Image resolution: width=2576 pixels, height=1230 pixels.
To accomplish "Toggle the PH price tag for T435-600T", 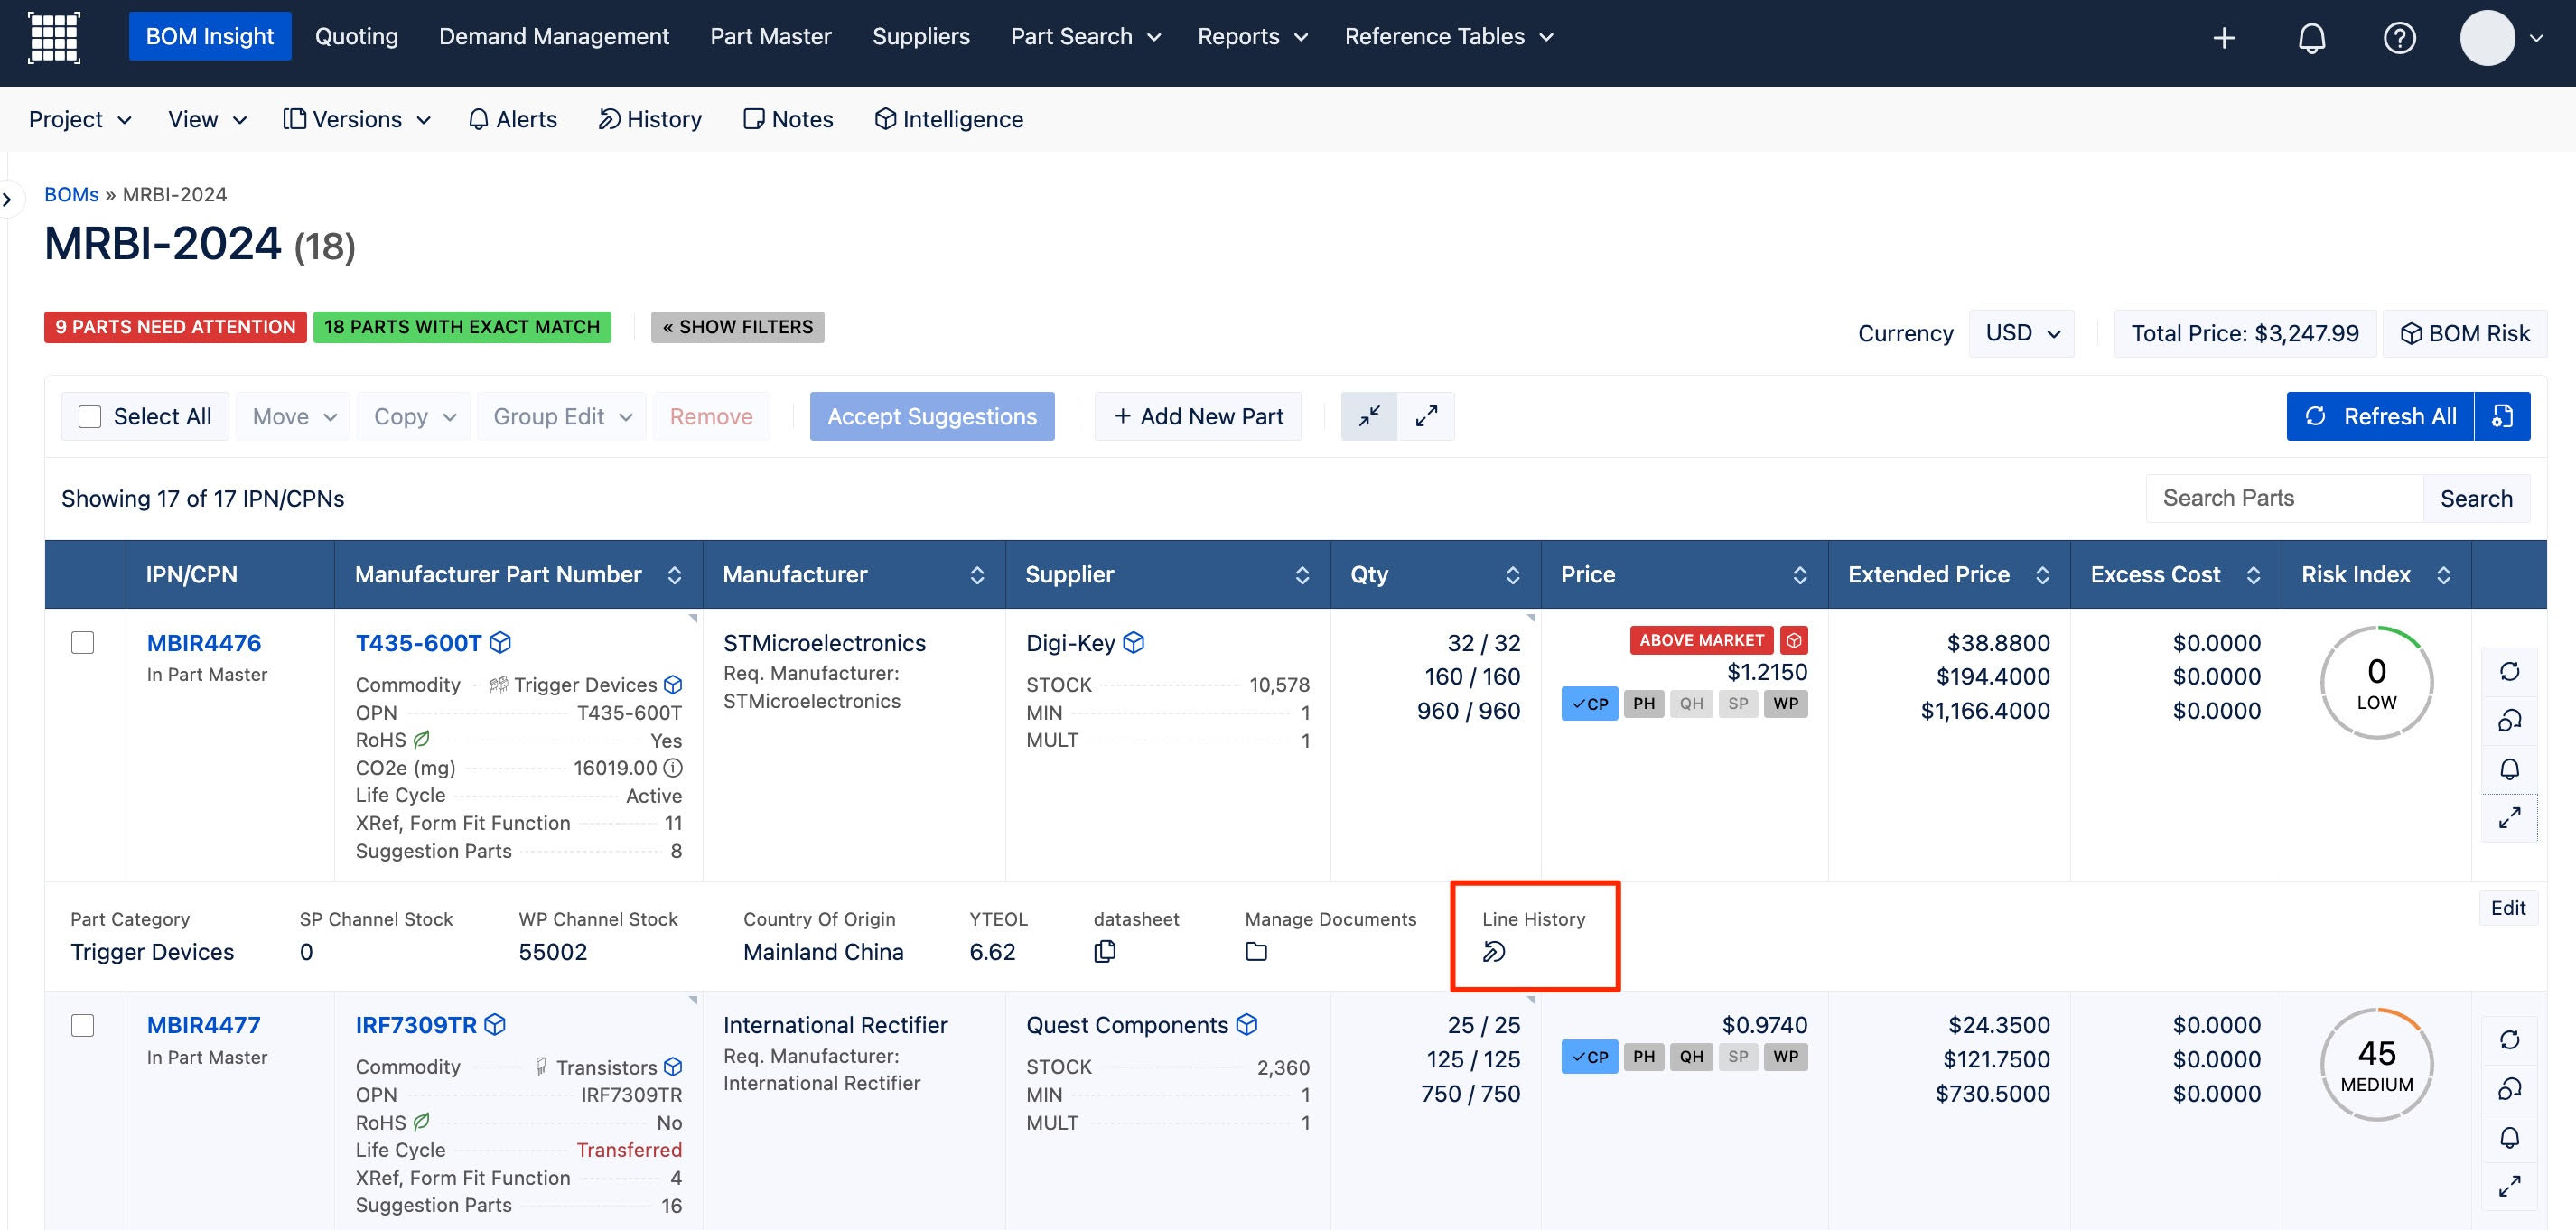I will click(x=1644, y=704).
